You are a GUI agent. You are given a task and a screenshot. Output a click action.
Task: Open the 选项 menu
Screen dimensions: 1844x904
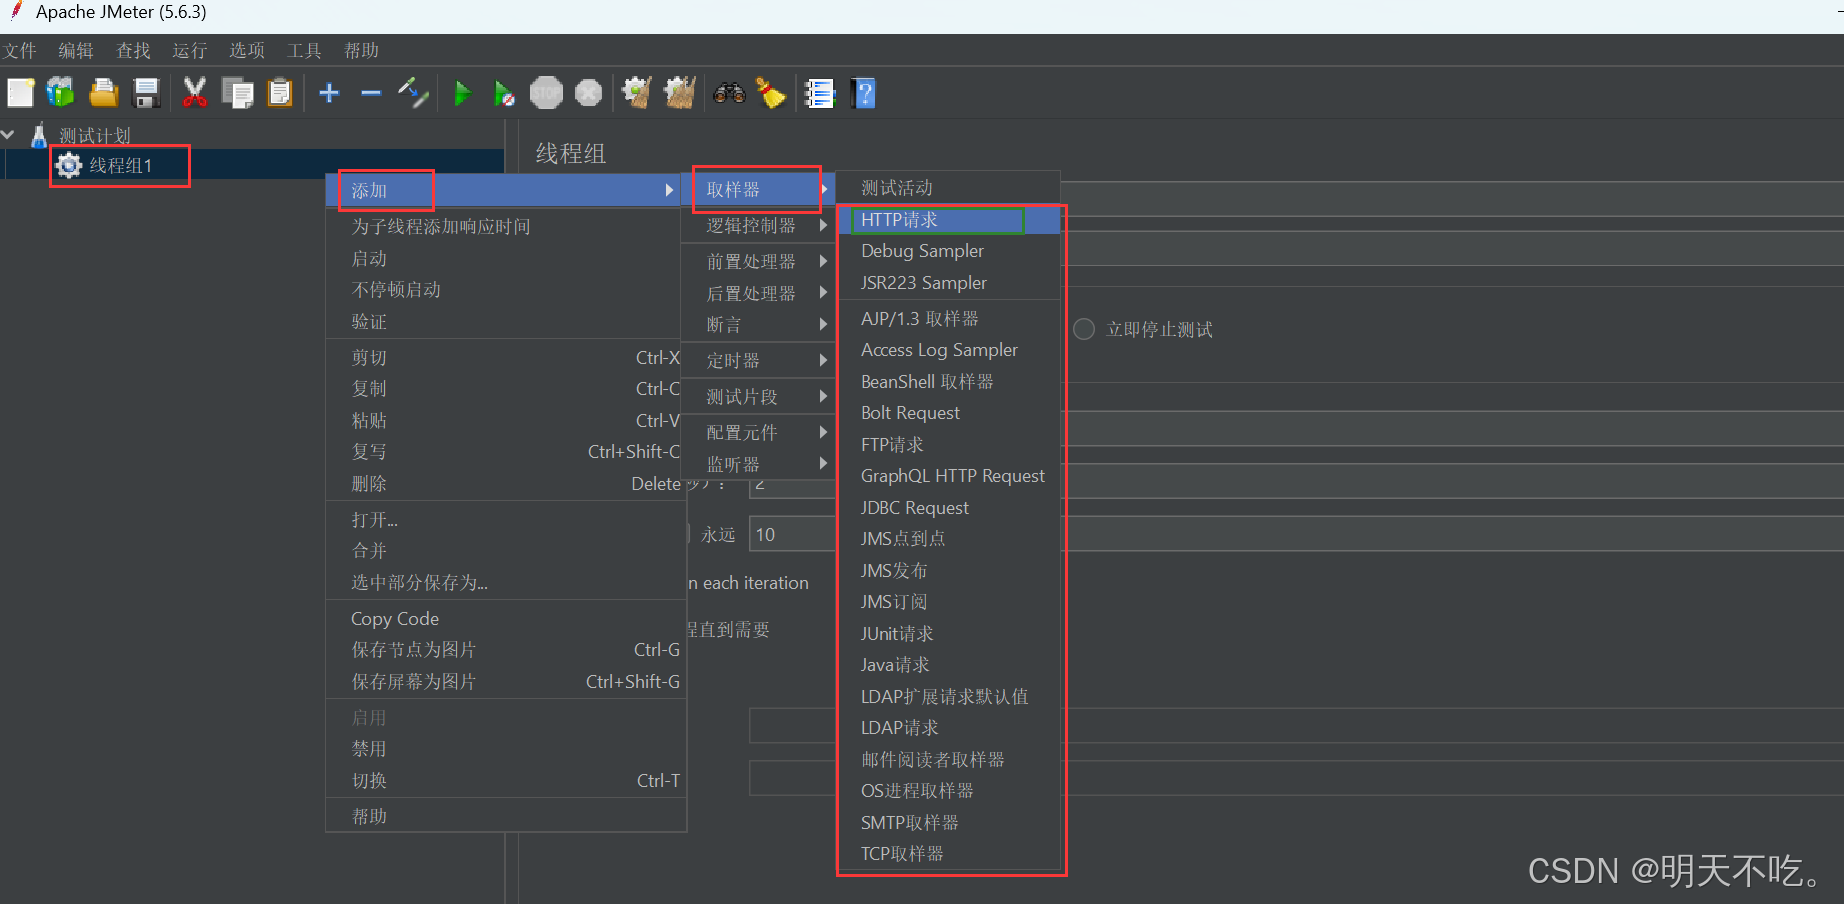point(247,50)
